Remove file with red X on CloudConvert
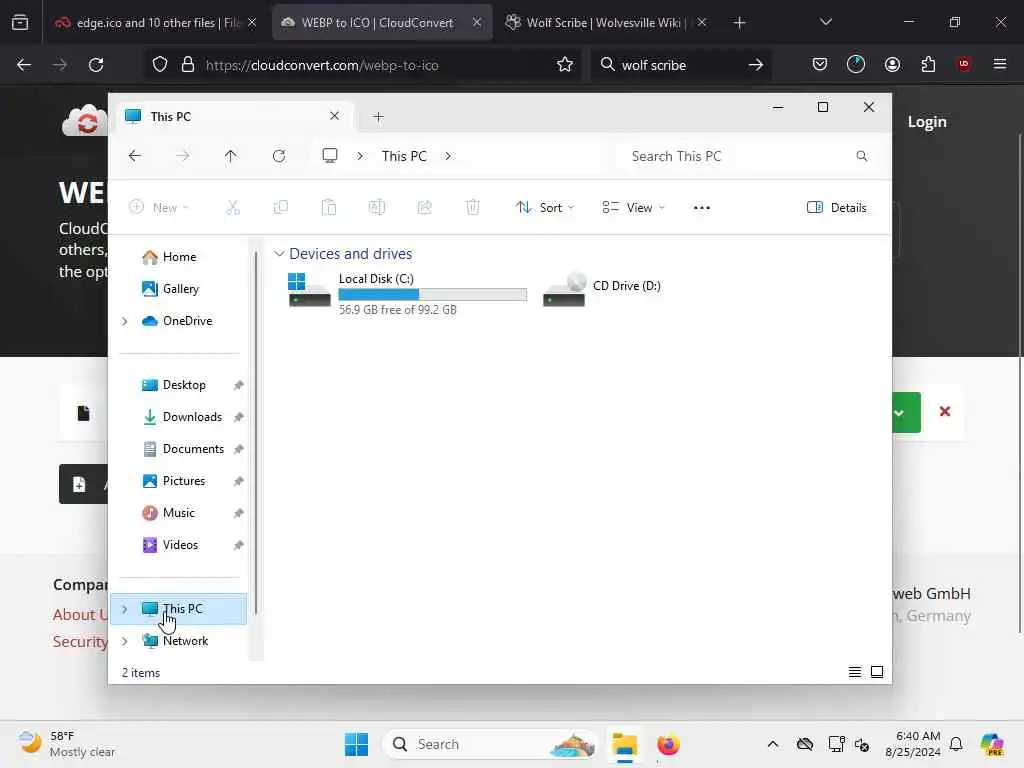Screen dimensions: 1024x768 tap(944, 411)
